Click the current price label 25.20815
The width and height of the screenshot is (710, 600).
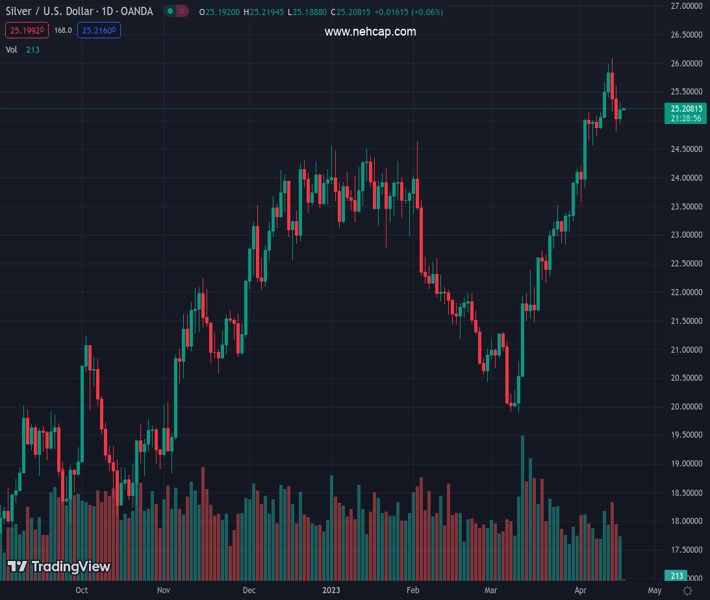687,108
